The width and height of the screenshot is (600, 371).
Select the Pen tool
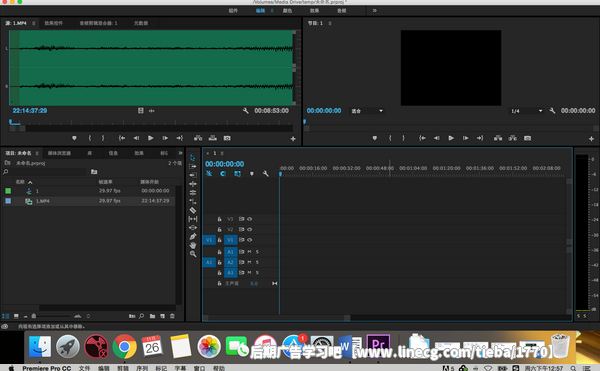click(x=193, y=236)
